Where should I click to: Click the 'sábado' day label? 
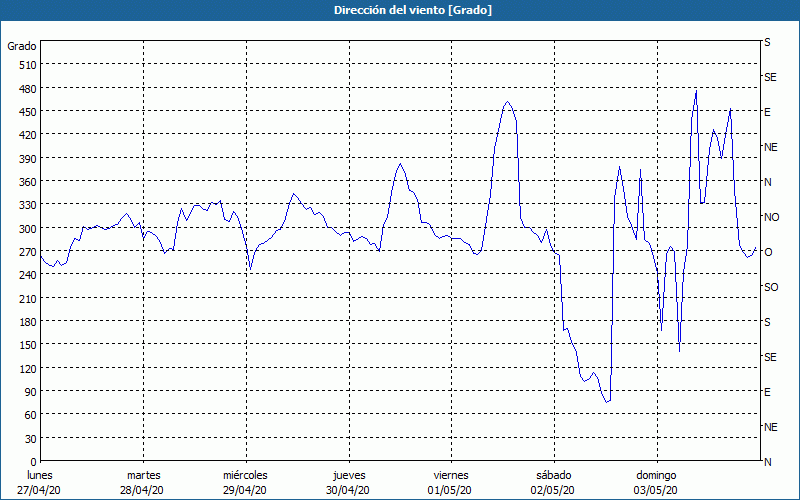click(554, 476)
